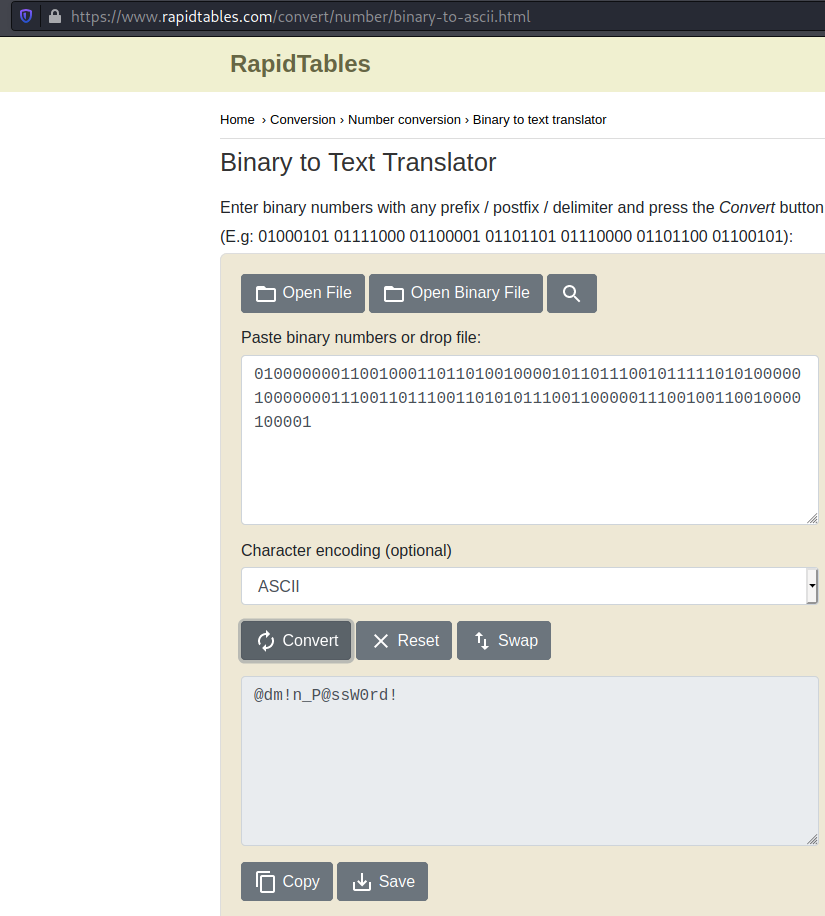Viewport: 825px width, 916px height.
Task: Click inside the binary numbers input box
Action: point(528,470)
